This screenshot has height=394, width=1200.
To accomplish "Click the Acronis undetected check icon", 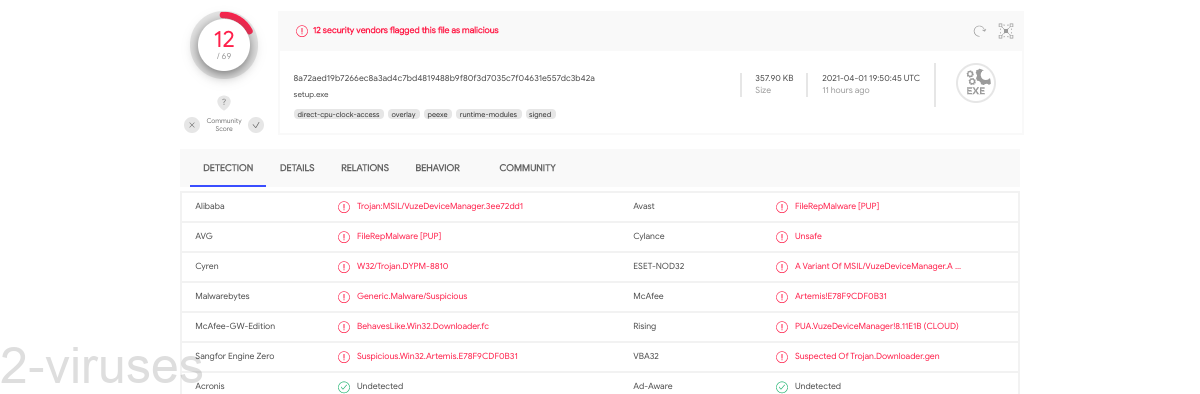I will click(x=344, y=387).
